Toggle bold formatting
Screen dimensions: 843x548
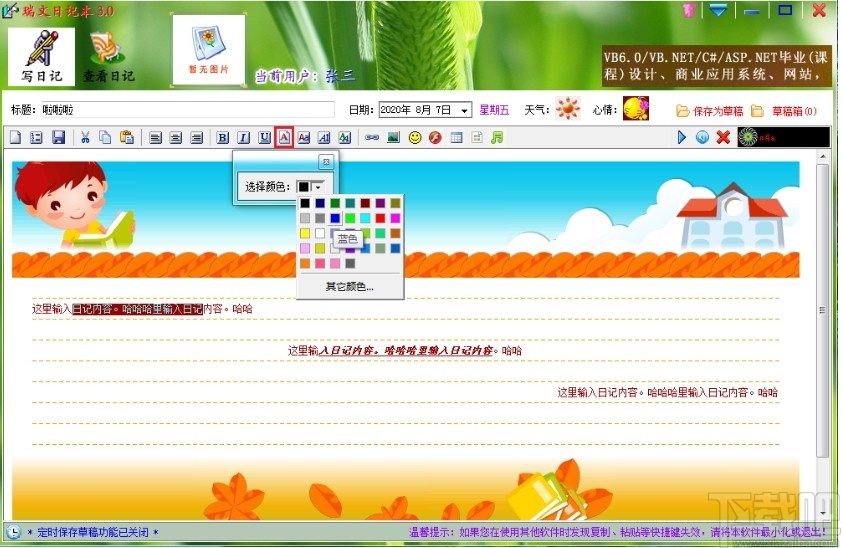[x=222, y=138]
